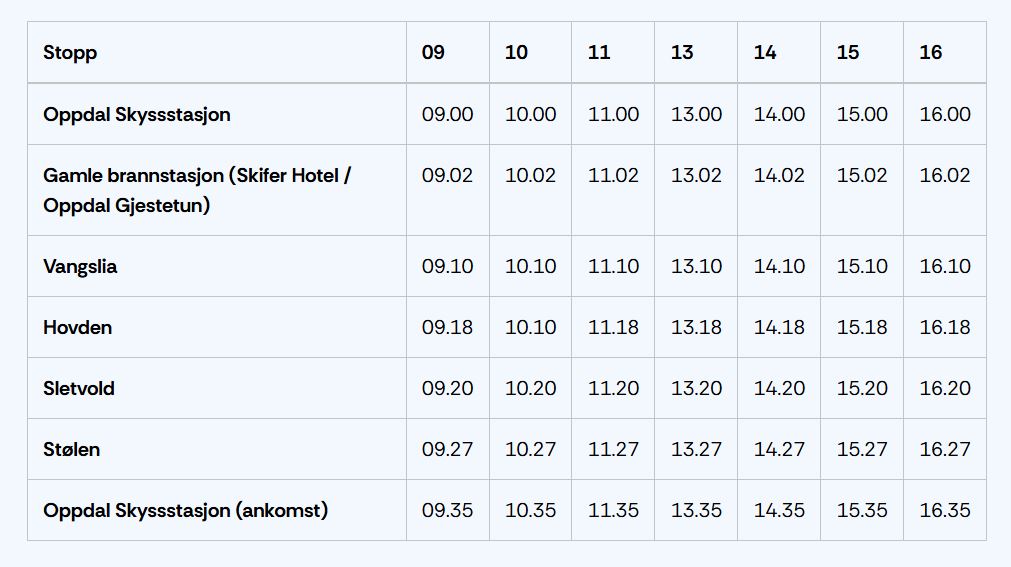
Task: Click the first Oppdal Skyssstasjon row label
Action: click(137, 114)
